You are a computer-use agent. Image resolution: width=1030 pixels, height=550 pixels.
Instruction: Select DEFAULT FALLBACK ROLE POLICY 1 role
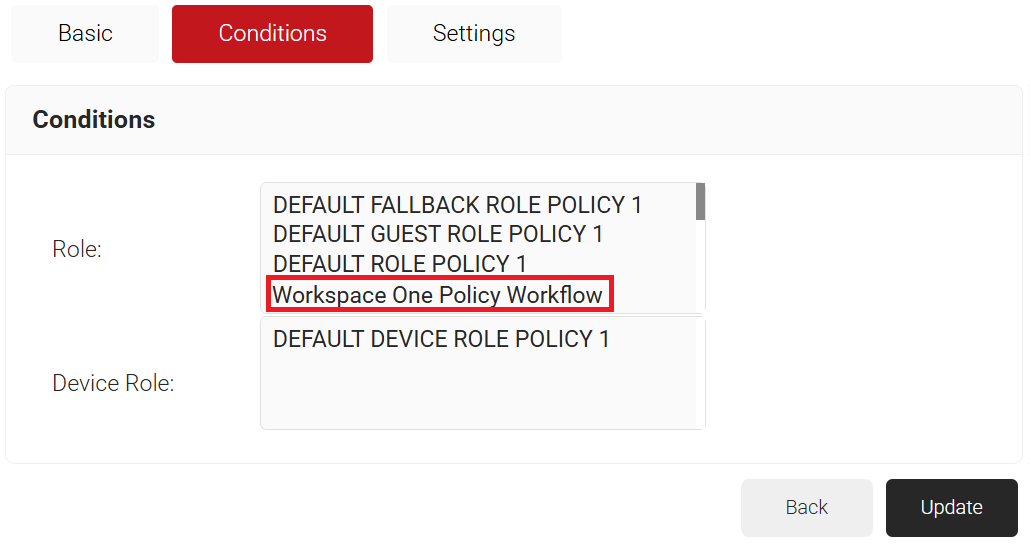457,205
